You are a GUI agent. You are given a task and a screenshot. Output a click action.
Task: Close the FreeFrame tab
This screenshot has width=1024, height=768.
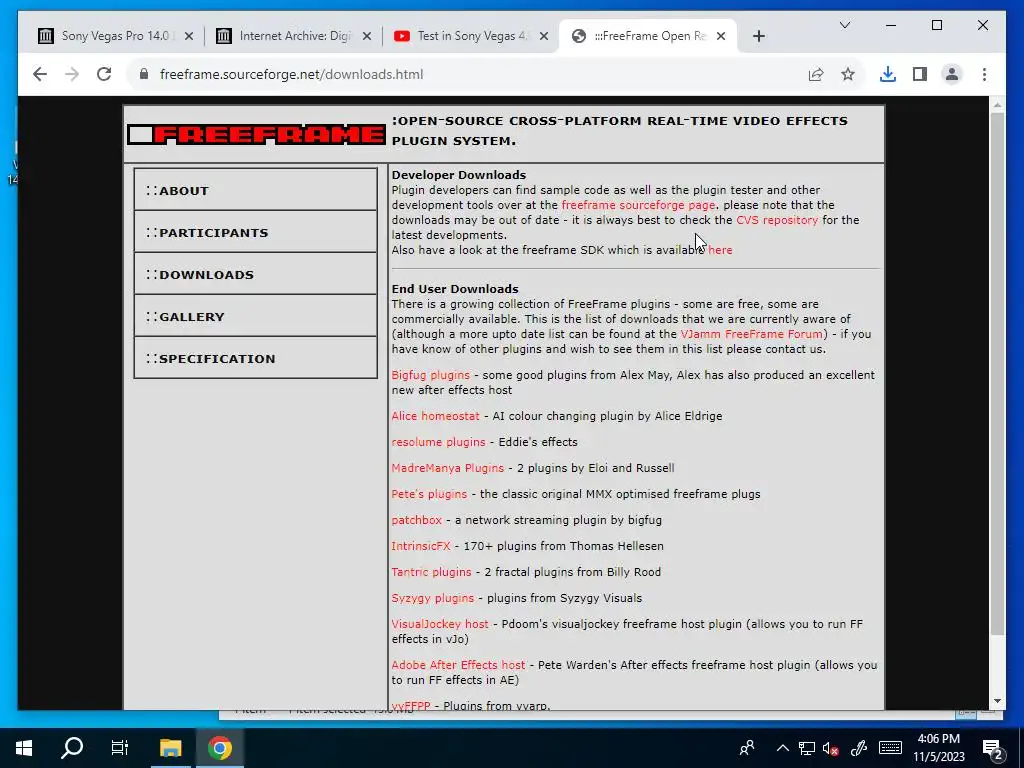click(721, 36)
